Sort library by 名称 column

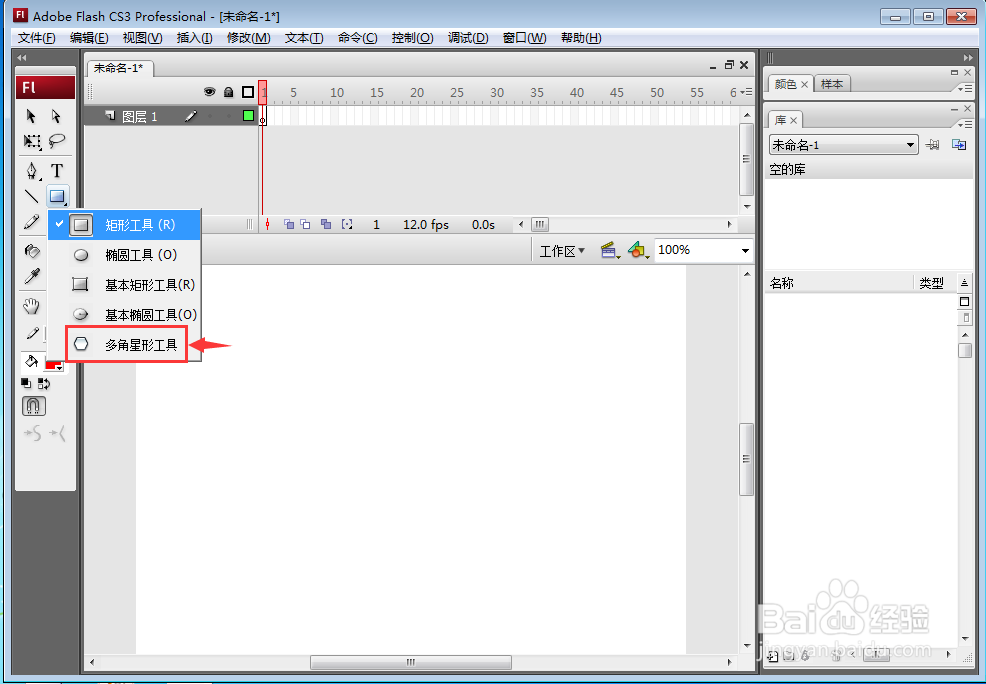pyautogui.click(x=839, y=284)
